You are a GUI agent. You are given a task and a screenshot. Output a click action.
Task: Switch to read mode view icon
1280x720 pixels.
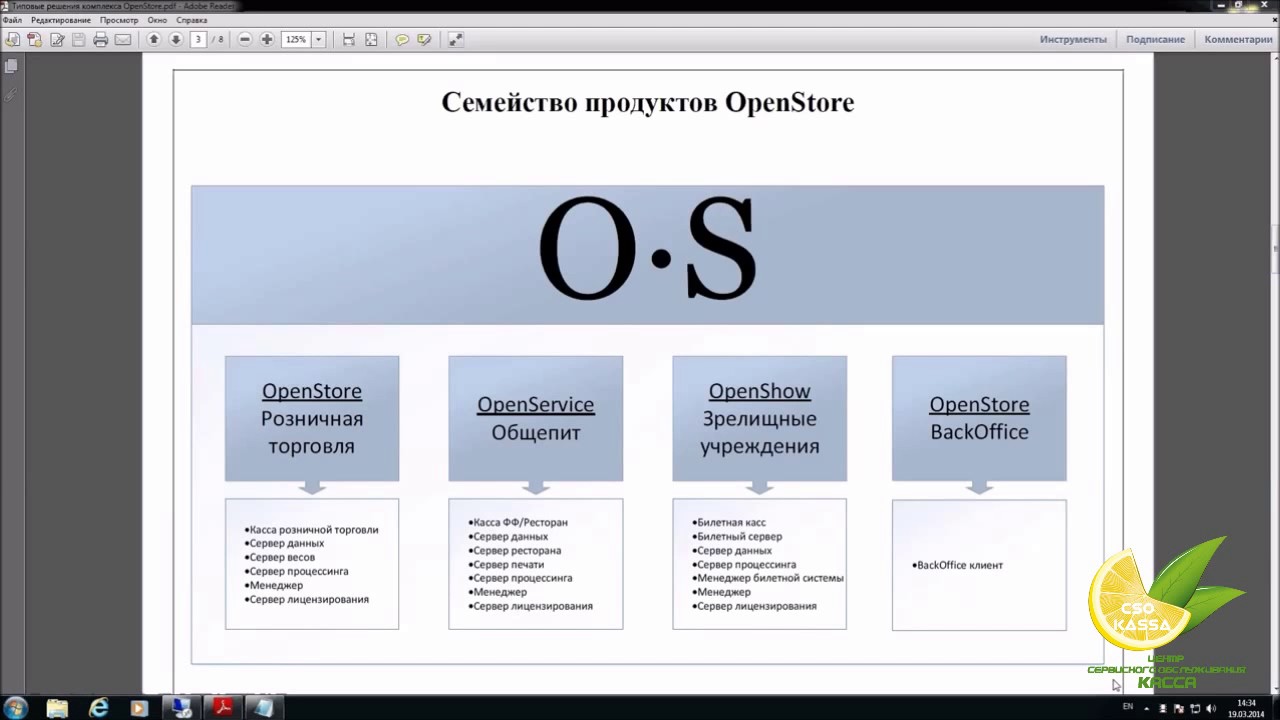[455, 40]
